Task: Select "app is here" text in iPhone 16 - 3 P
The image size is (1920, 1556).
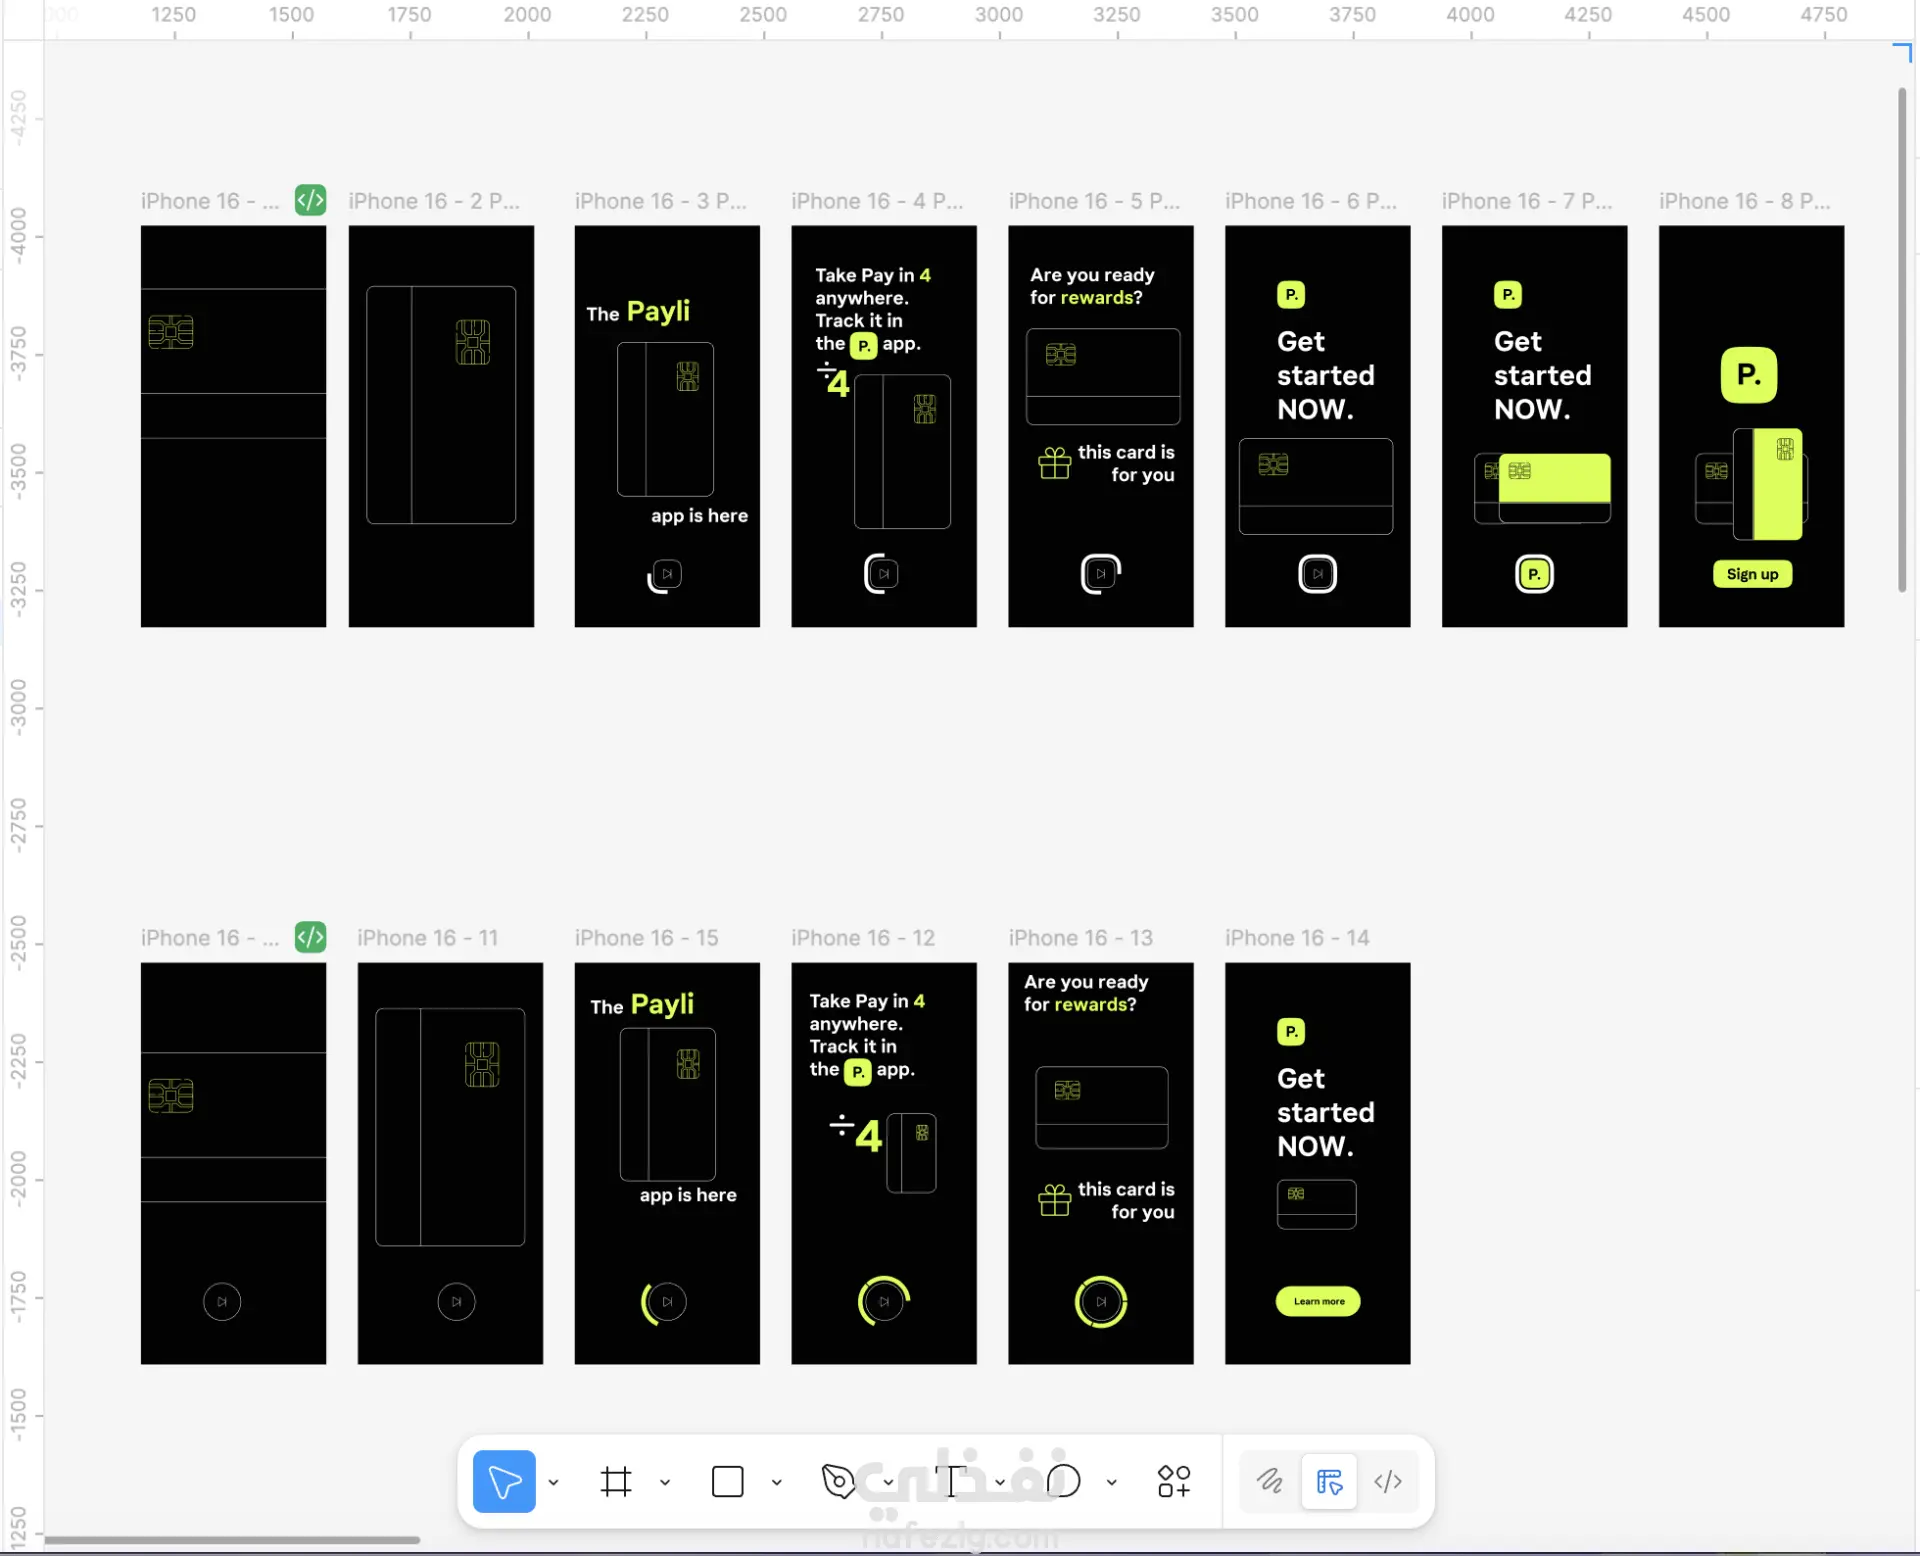Action: click(x=700, y=516)
